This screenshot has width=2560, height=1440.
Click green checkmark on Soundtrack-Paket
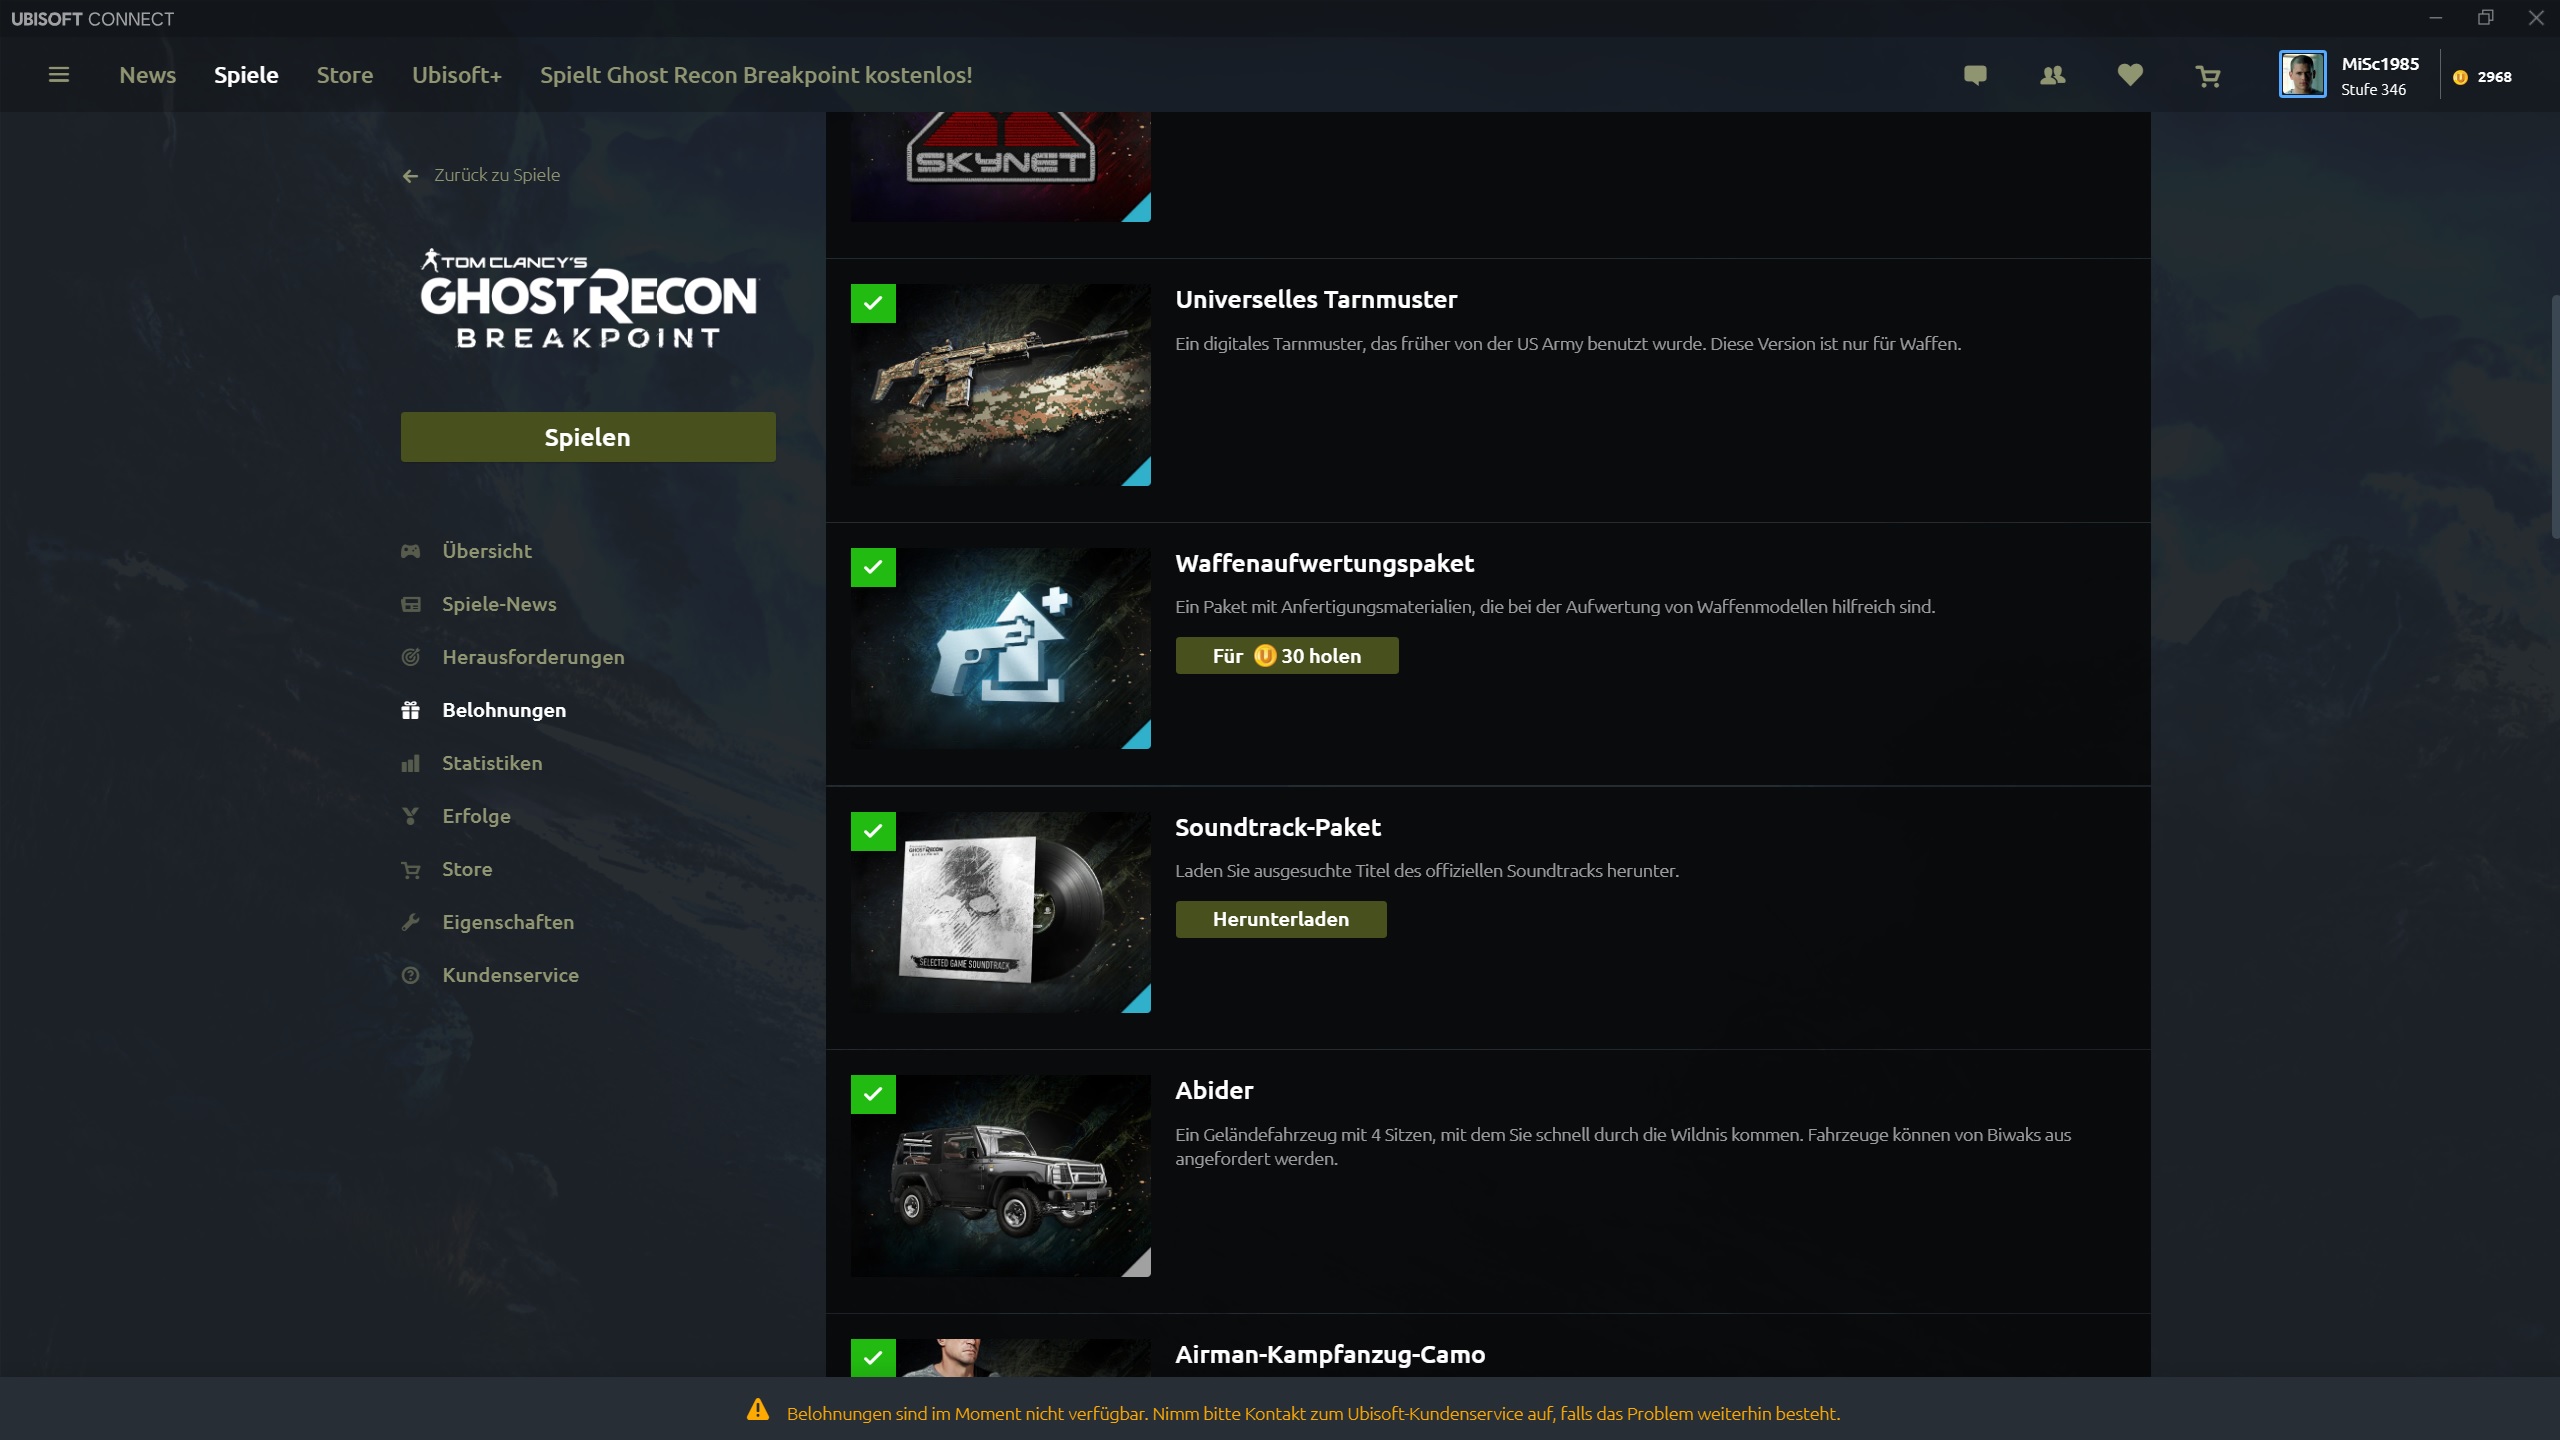point(873,831)
